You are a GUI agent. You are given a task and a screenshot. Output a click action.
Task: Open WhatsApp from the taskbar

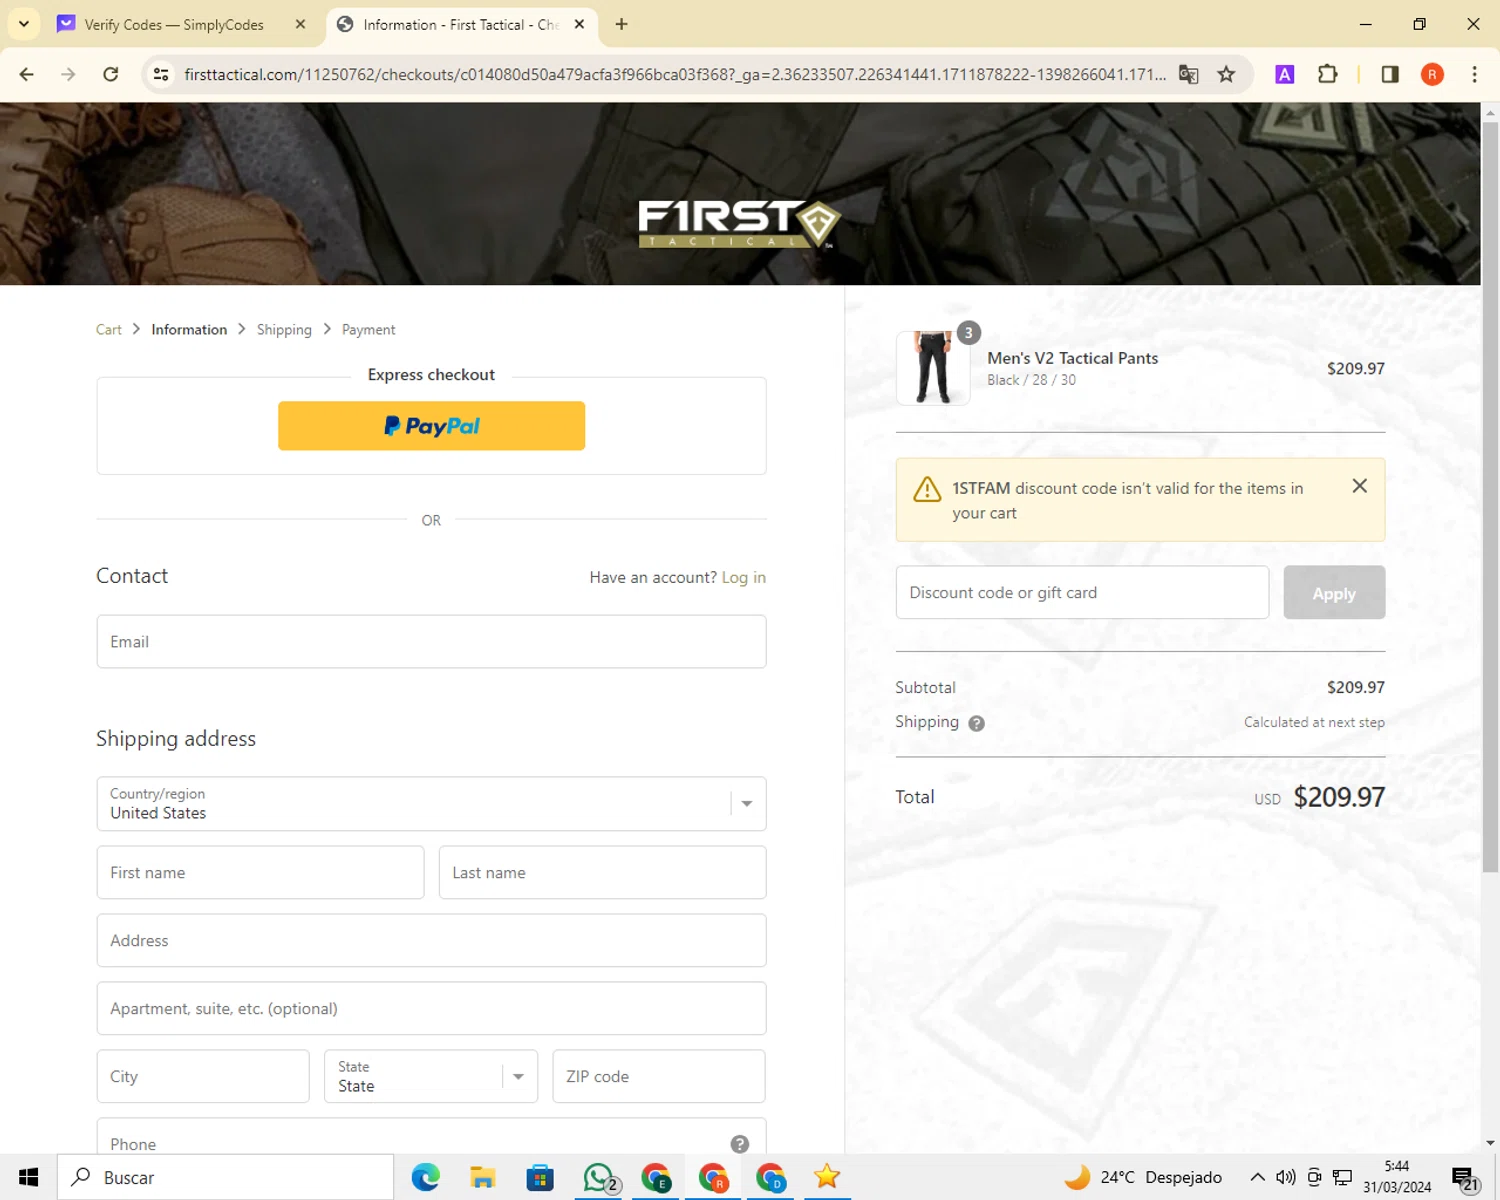tap(599, 1178)
